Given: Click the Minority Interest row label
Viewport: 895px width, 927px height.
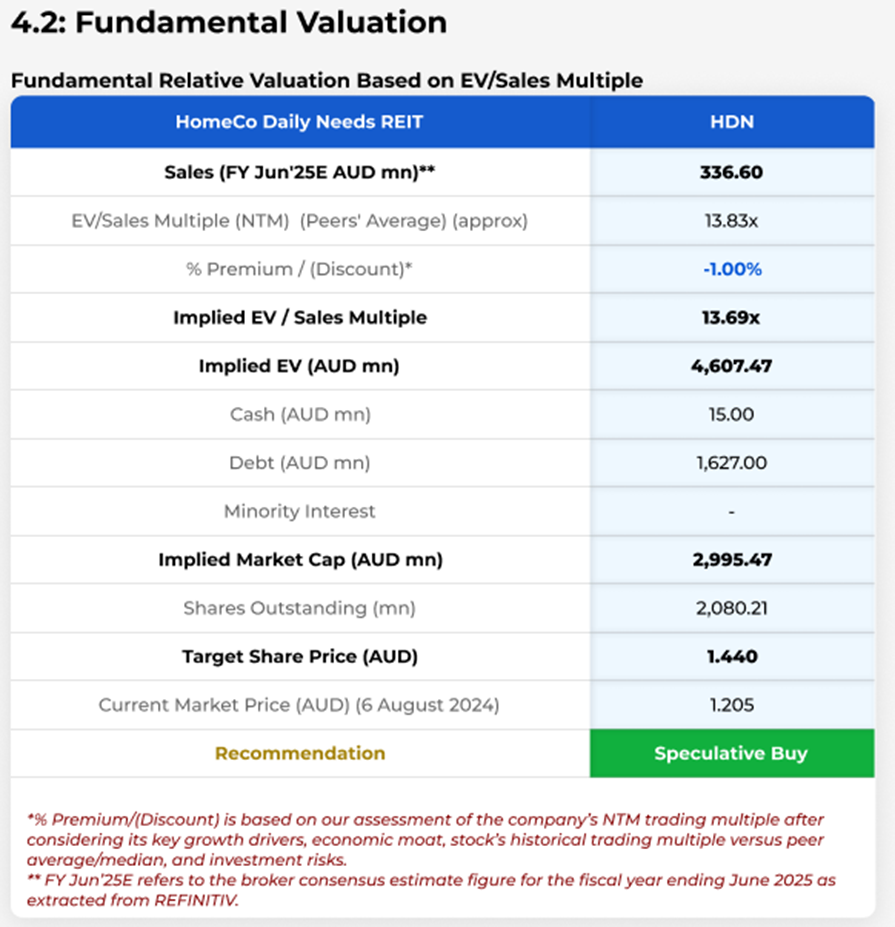Looking at the screenshot, I should [299, 511].
